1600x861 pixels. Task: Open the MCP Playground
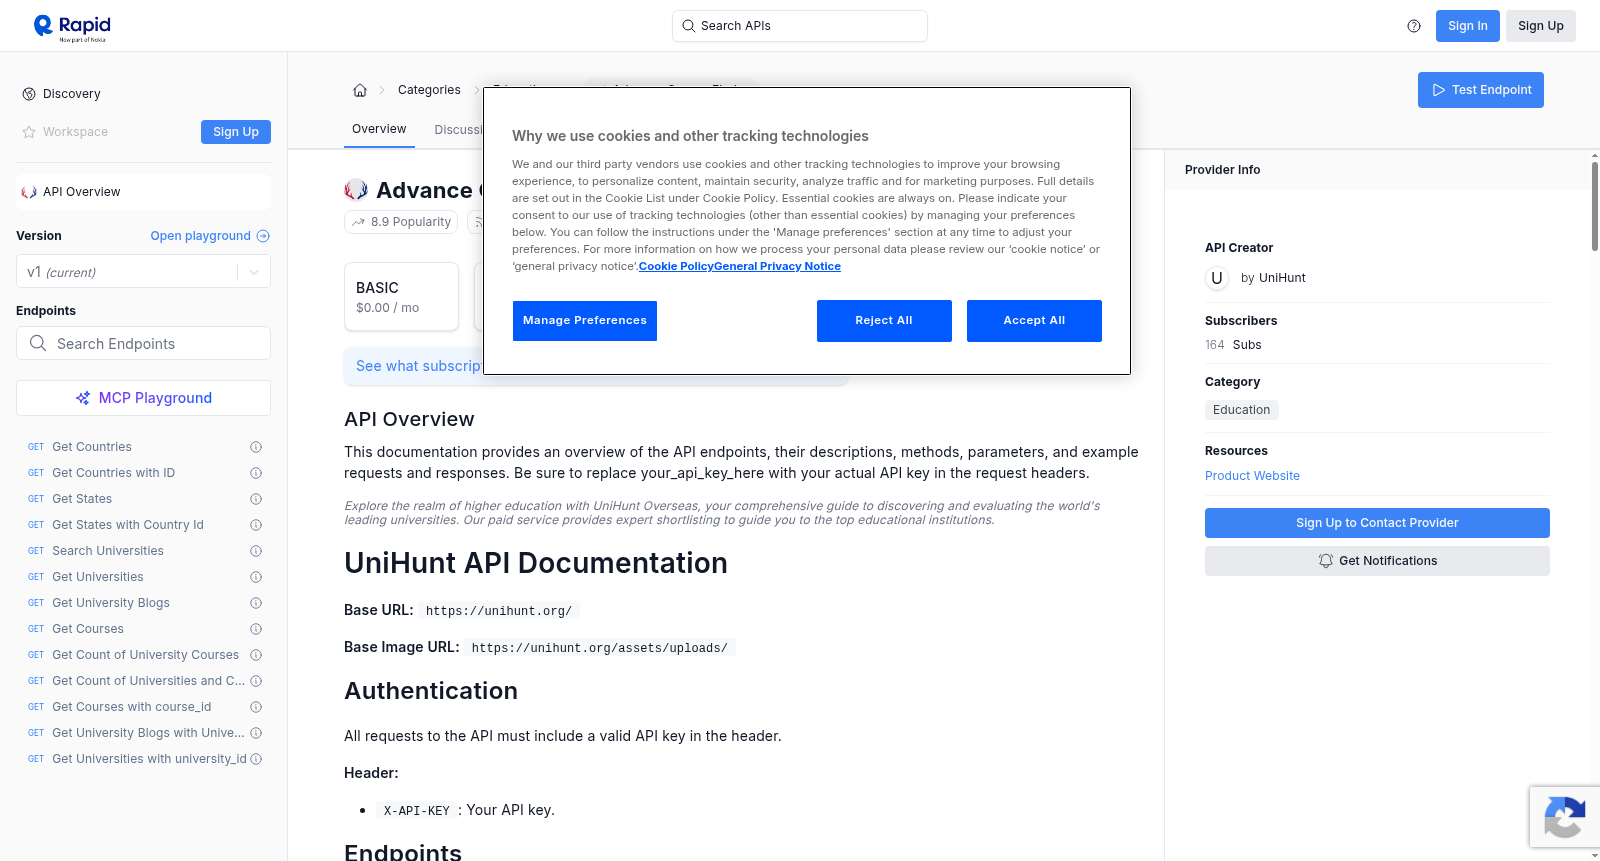pos(143,398)
